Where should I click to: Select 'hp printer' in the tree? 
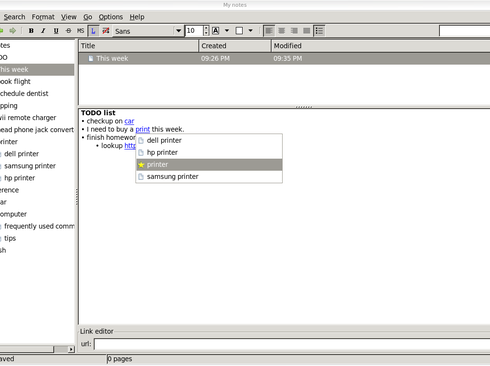19,178
